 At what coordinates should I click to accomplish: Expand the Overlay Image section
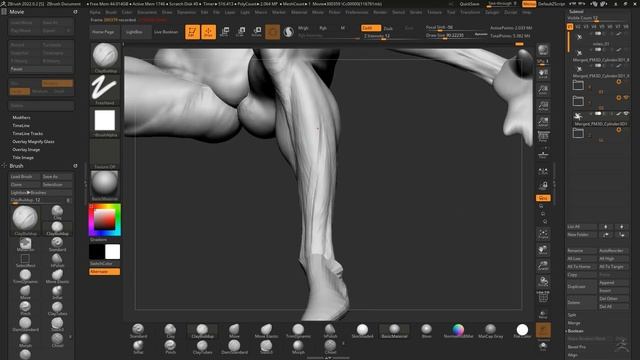(x=26, y=149)
